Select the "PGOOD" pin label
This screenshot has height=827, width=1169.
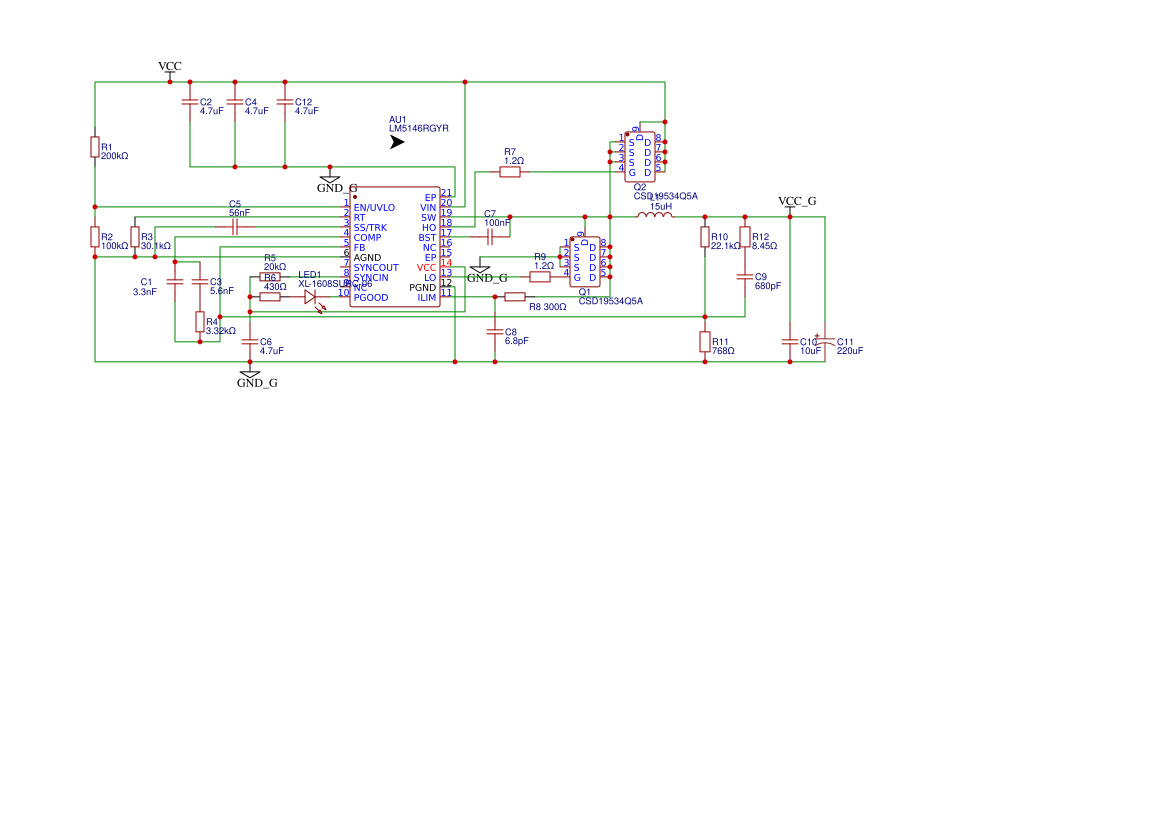[371, 297]
